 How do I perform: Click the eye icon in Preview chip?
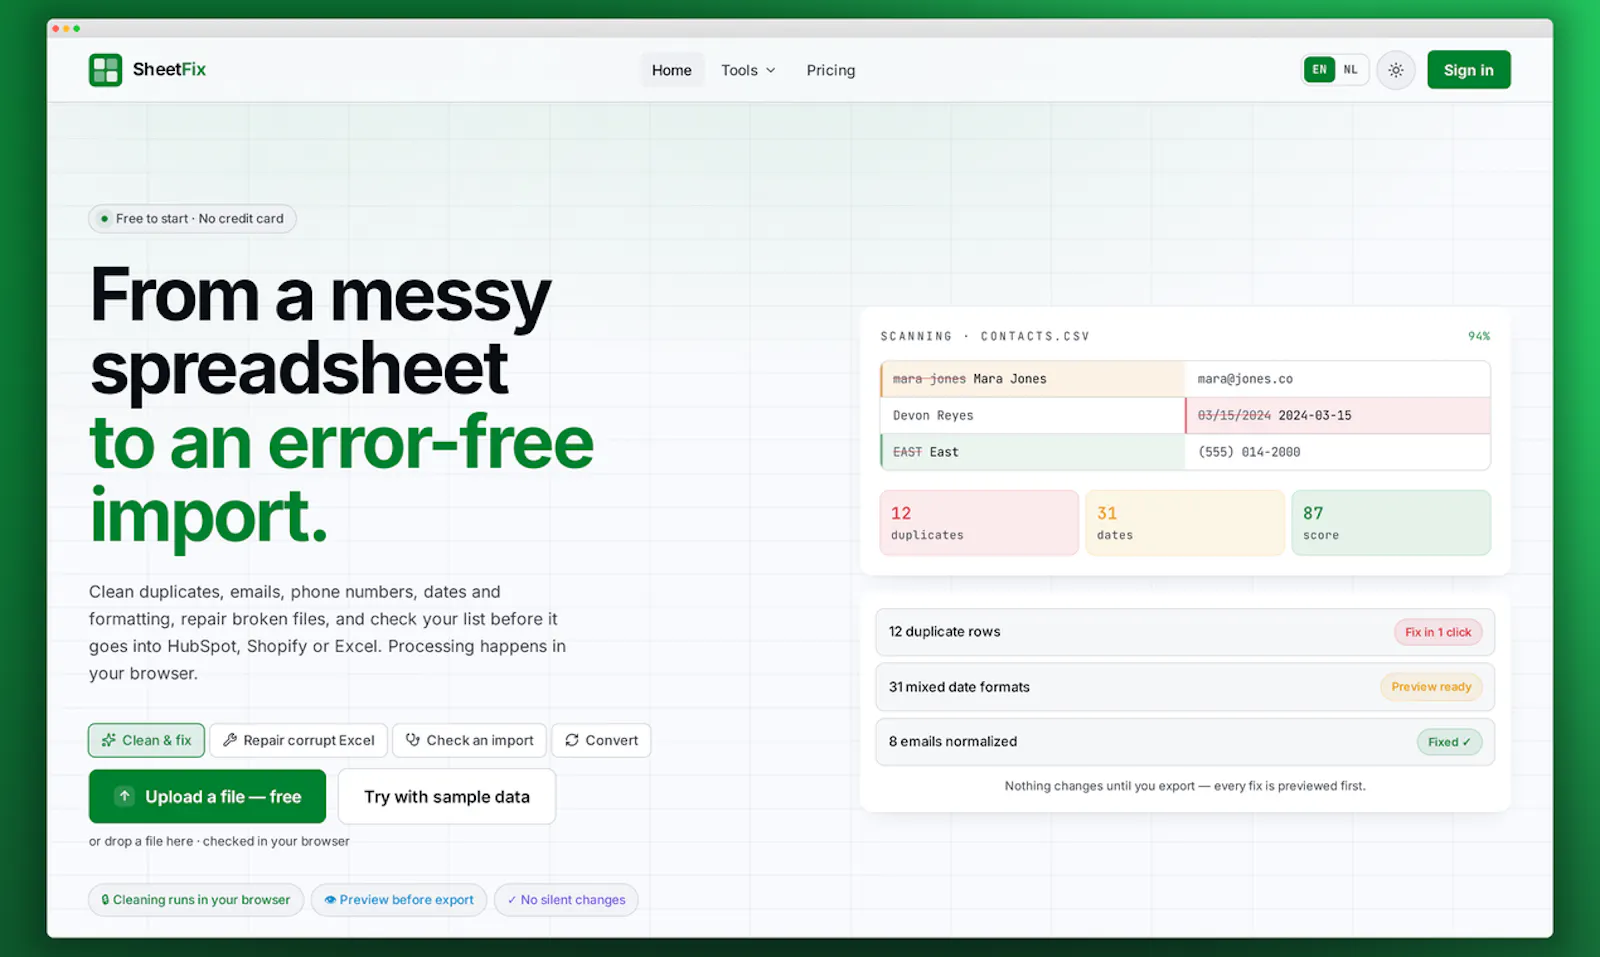pyautogui.click(x=330, y=900)
